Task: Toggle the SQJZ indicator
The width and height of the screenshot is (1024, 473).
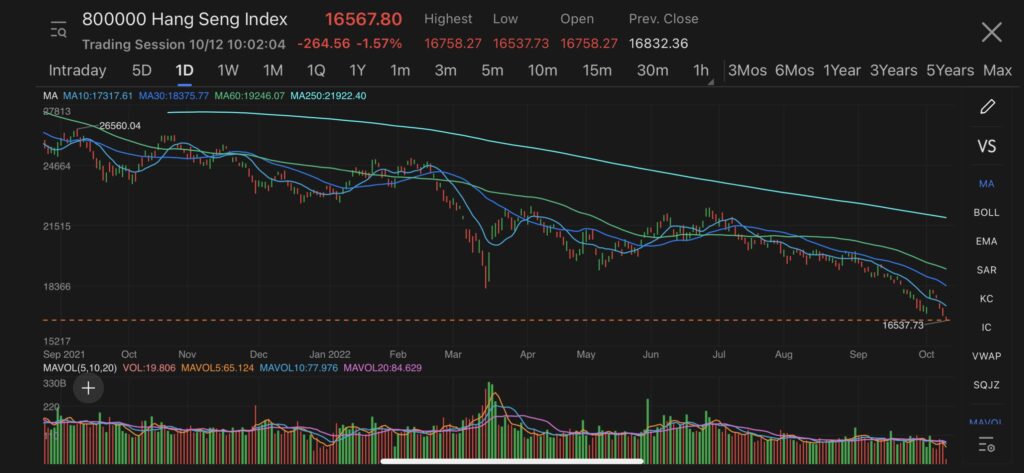Action: (x=986, y=385)
